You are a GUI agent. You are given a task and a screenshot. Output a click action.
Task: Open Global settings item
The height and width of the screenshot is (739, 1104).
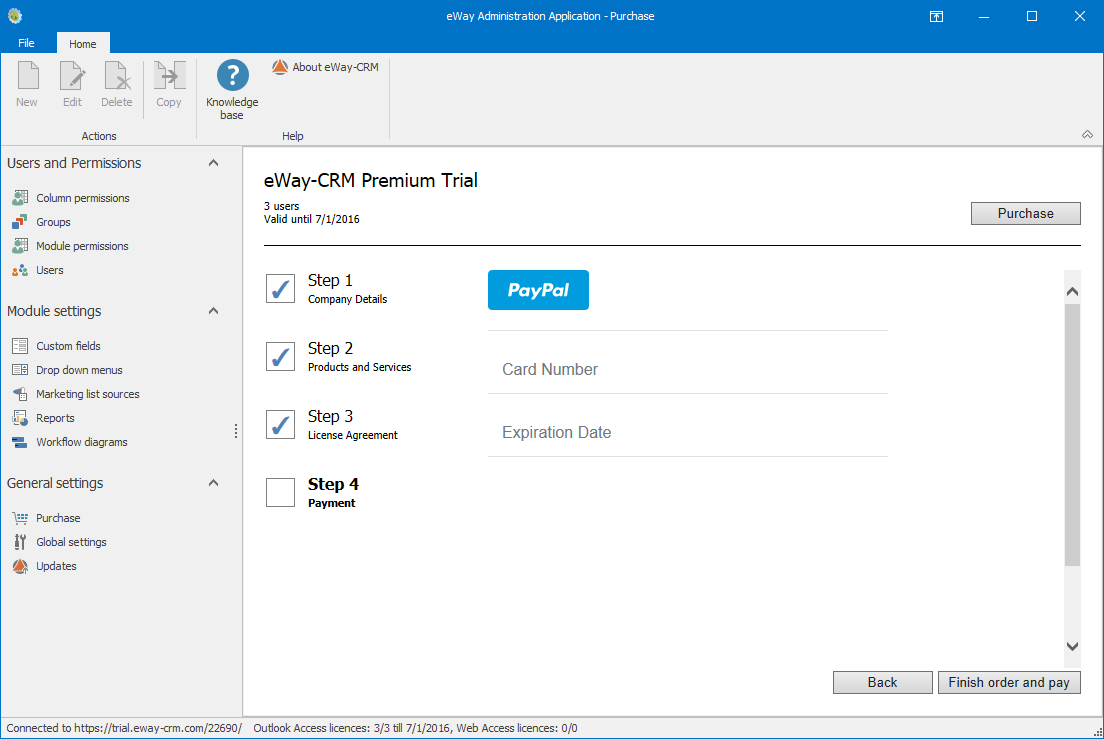tap(71, 542)
